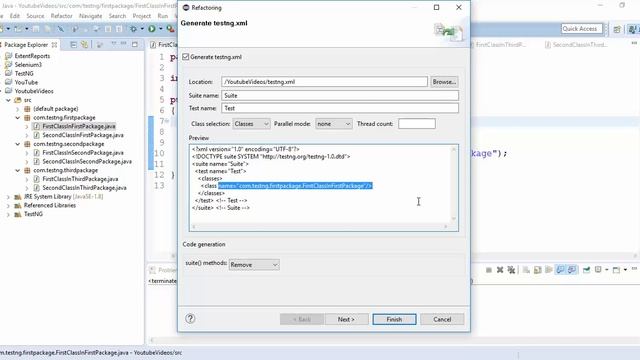The image size is (640, 360).
Task: Click the Collapse All icon in Package Explorer
Action: [x=73, y=44]
